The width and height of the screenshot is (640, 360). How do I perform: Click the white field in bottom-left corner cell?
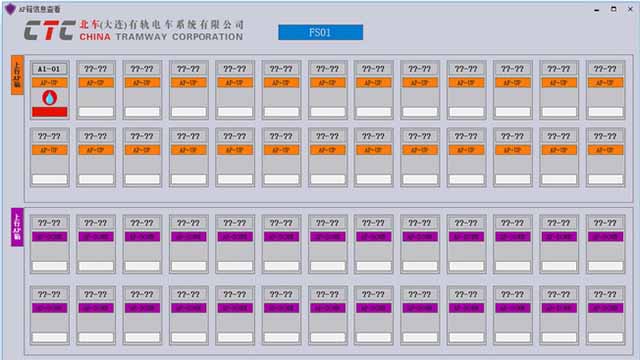(49, 338)
